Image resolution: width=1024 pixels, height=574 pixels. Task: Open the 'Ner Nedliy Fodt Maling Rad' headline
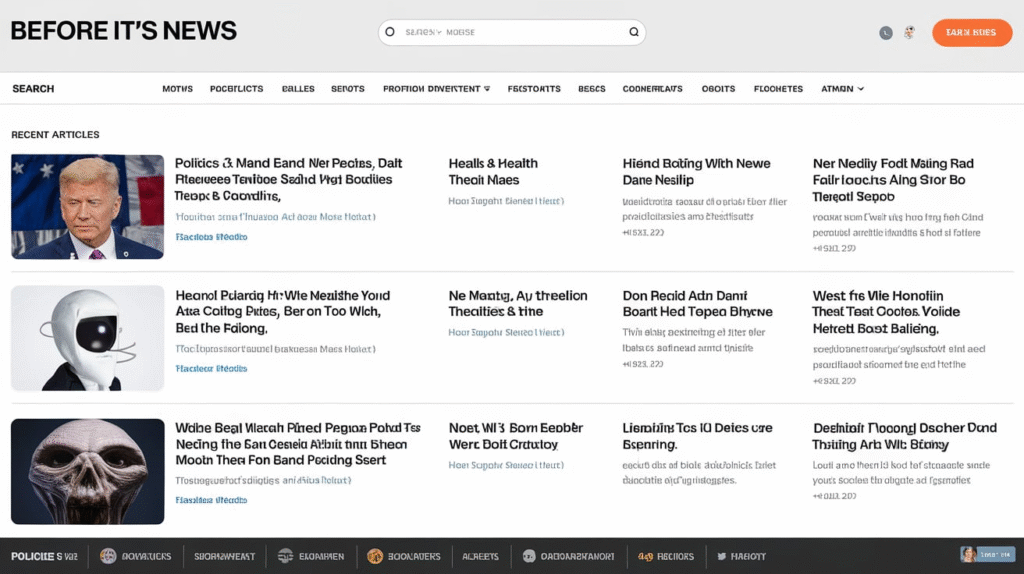point(893,180)
